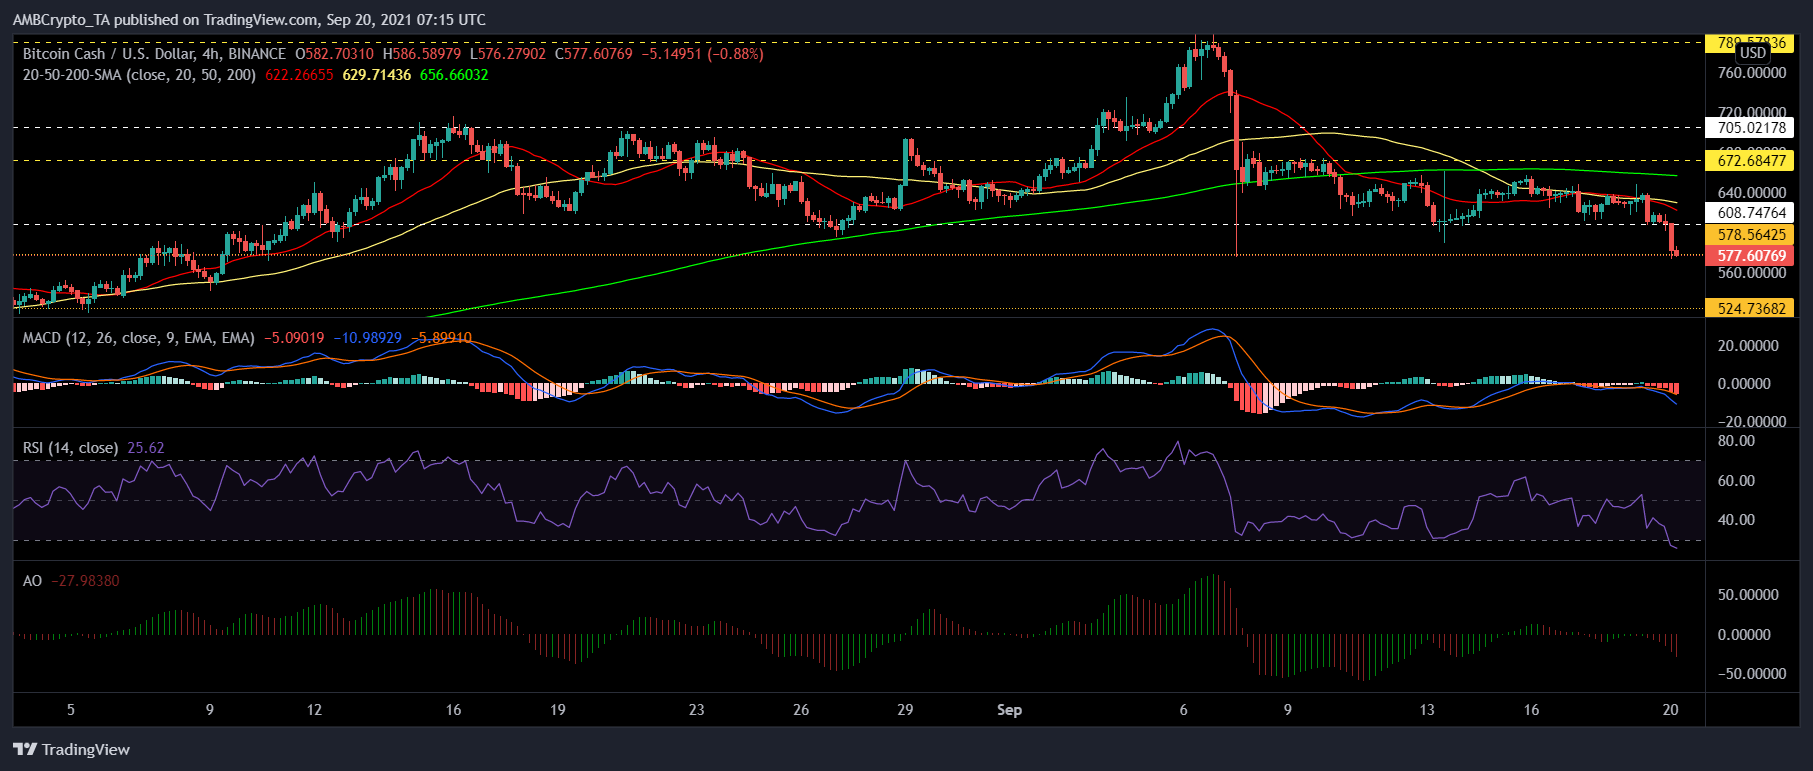This screenshot has width=1813, height=771.
Task: Click the 760.00000 price axis tick
Action: pyautogui.click(x=1751, y=73)
